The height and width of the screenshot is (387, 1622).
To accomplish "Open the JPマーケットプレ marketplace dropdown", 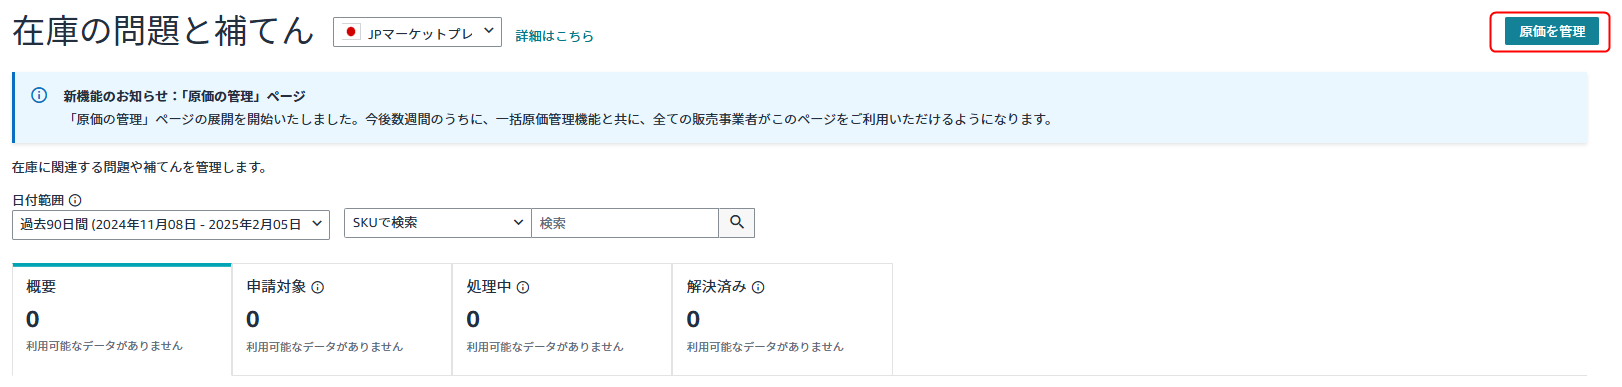I will pos(417,32).
